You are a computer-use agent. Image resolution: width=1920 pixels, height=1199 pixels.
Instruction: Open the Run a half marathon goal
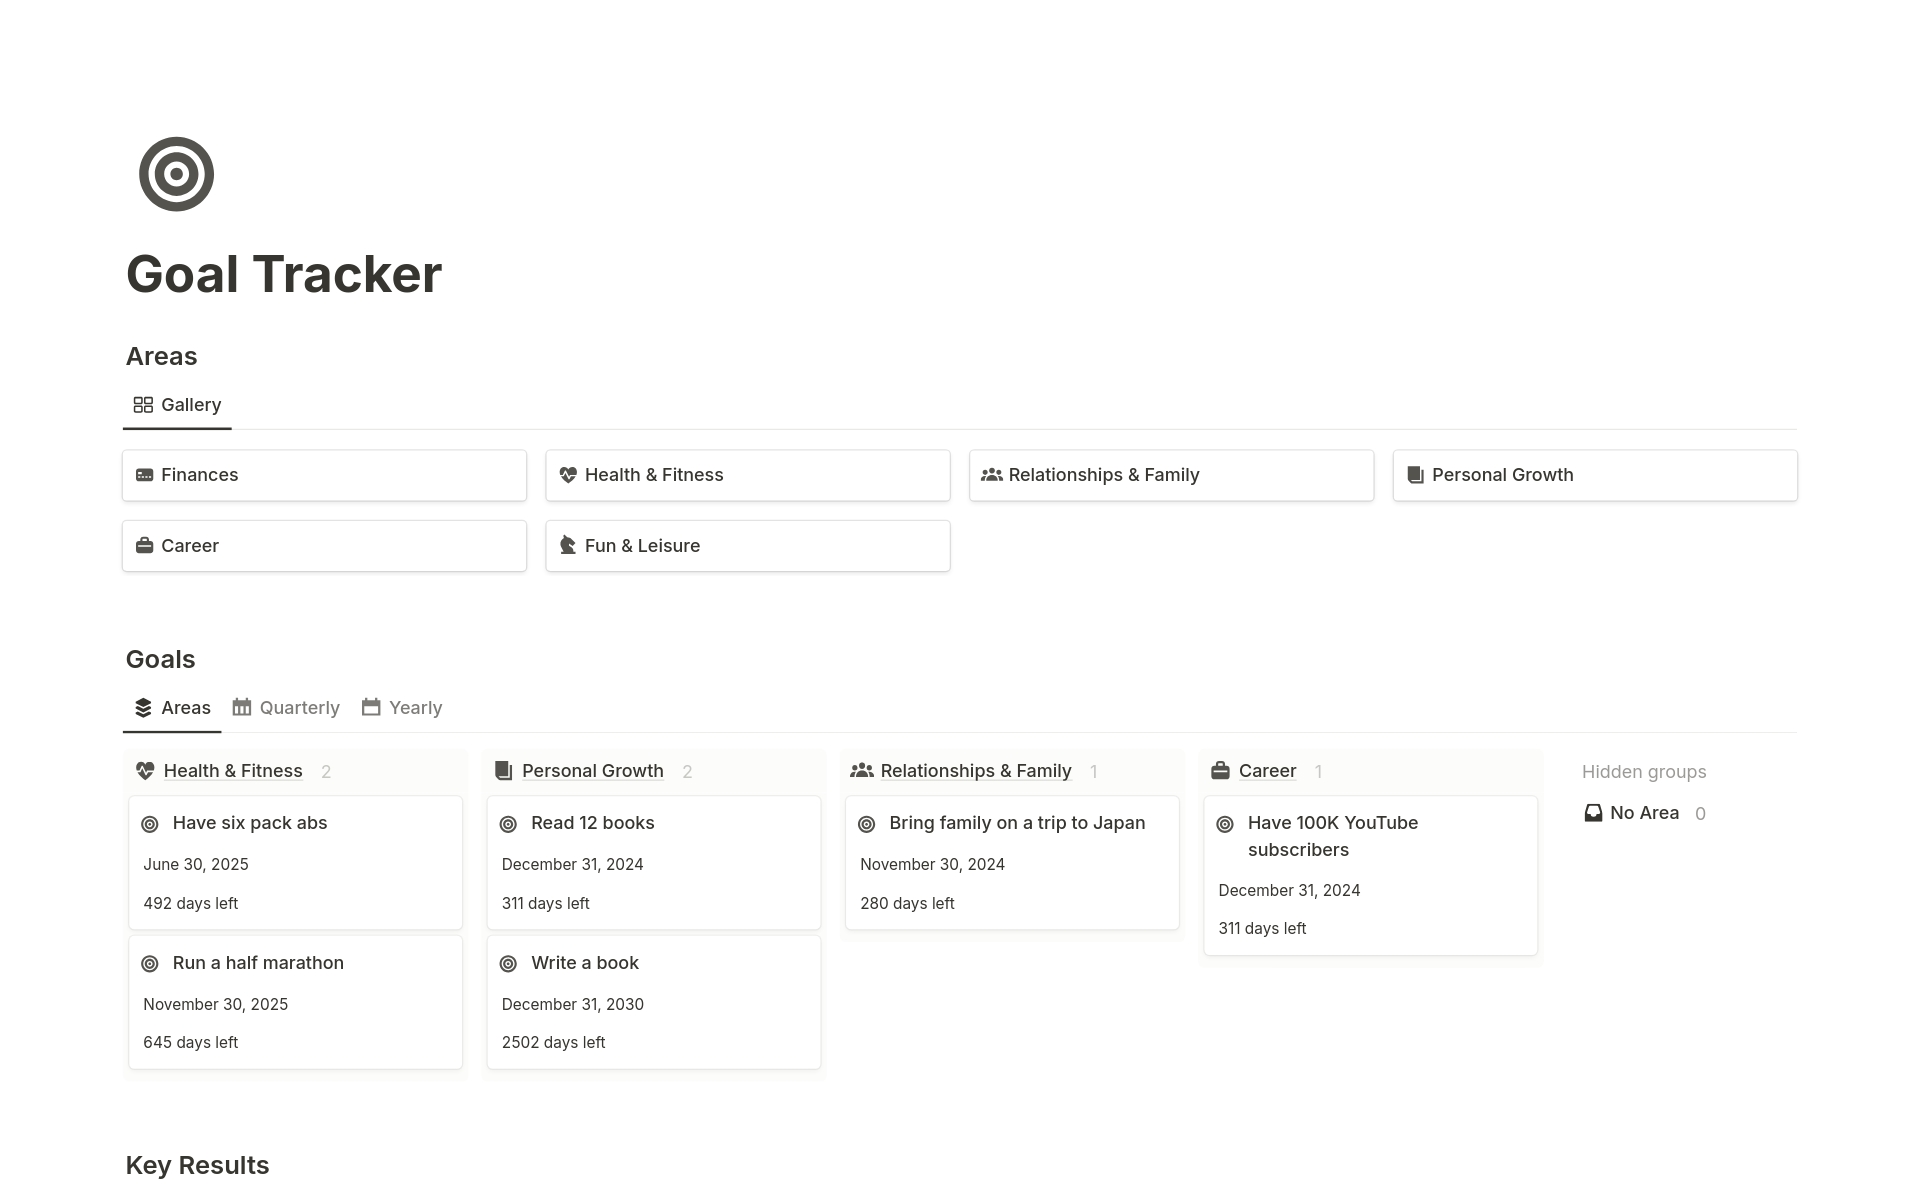click(258, 963)
